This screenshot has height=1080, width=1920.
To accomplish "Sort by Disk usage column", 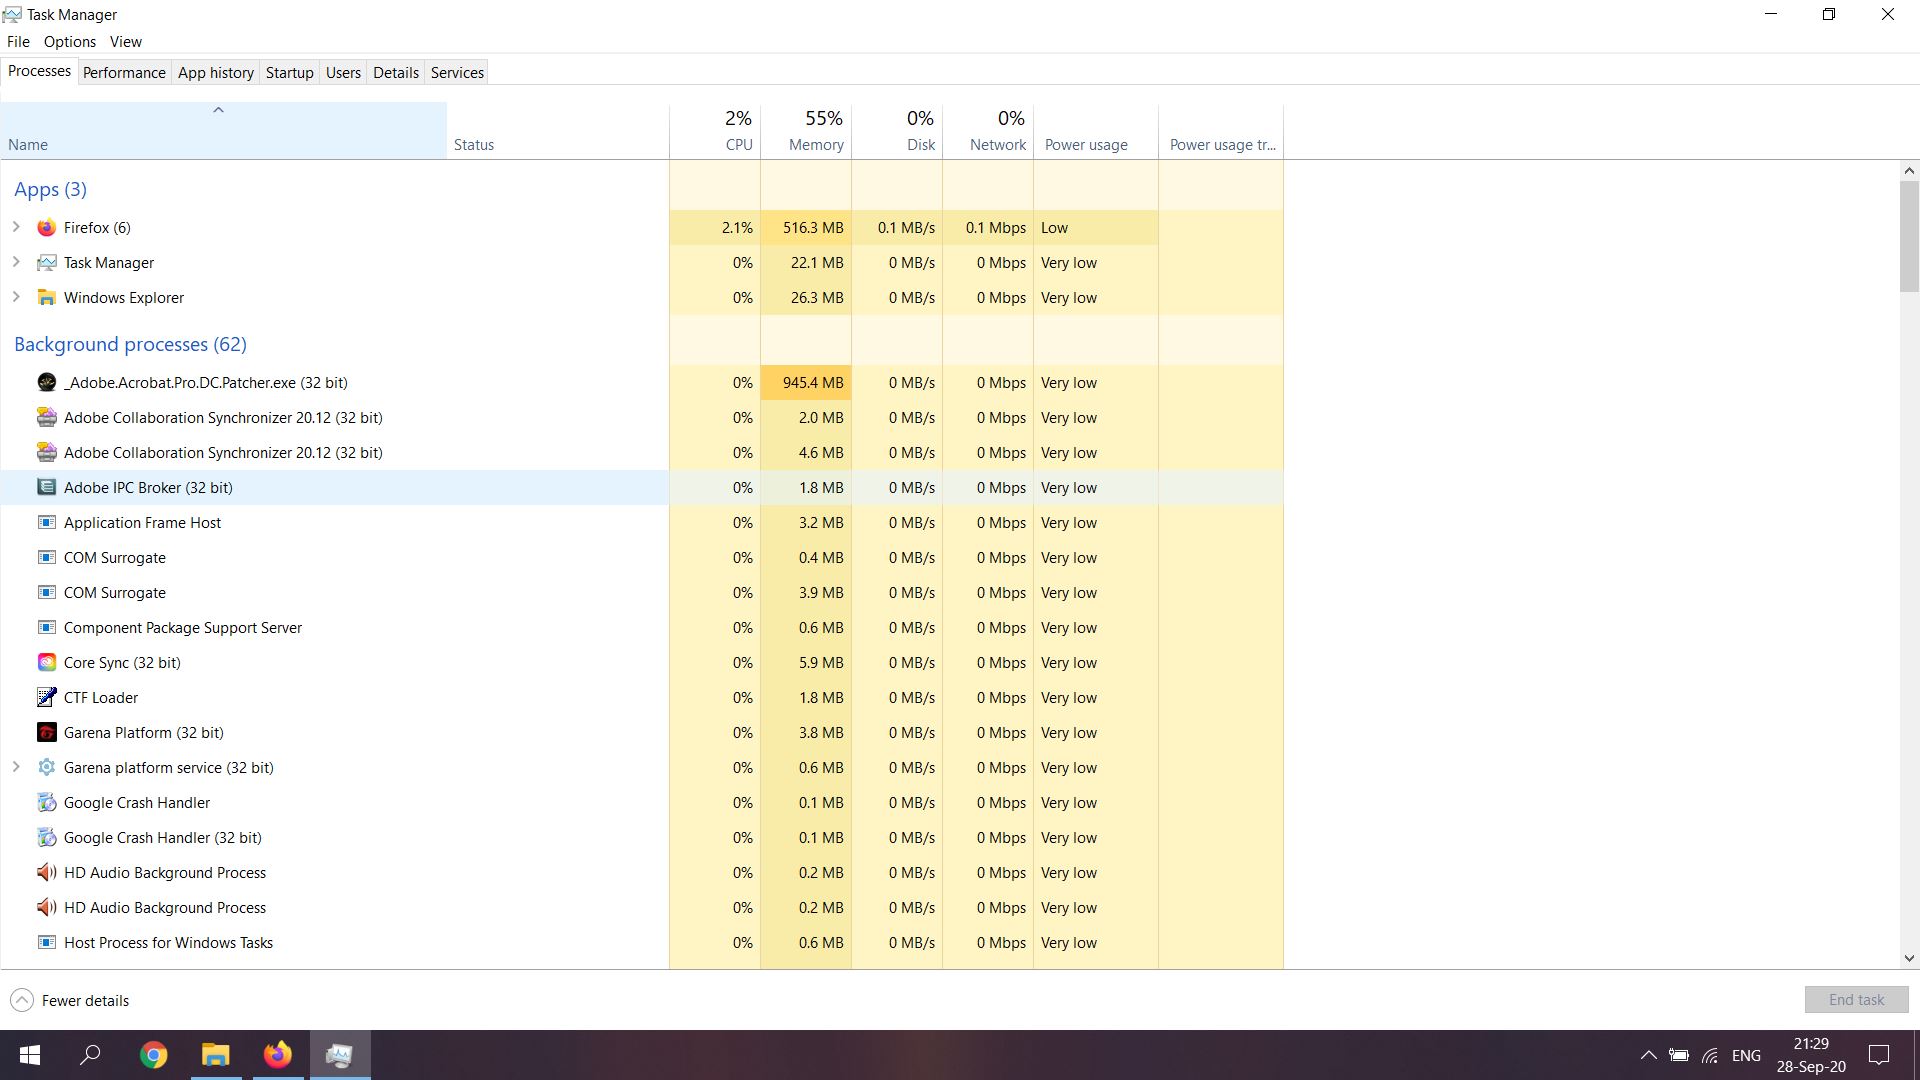I will 897,131.
